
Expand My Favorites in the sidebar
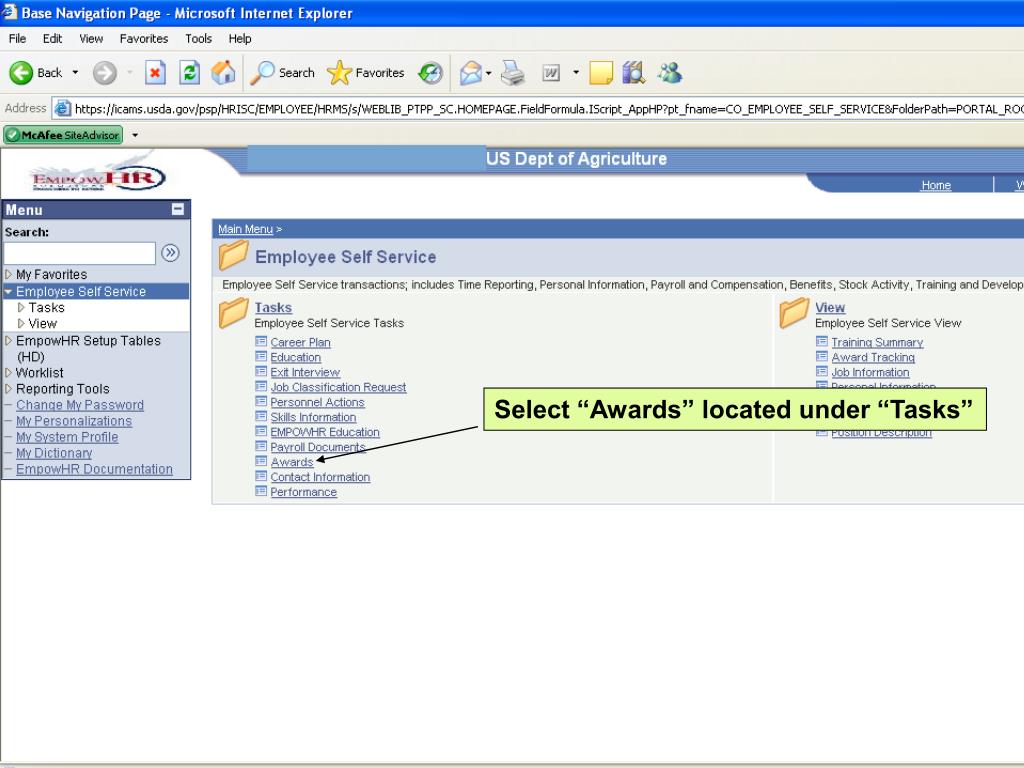pos(7,275)
